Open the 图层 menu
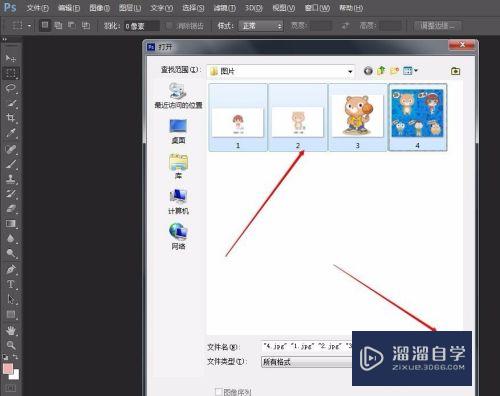The height and width of the screenshot is (396, 500). 130,8
